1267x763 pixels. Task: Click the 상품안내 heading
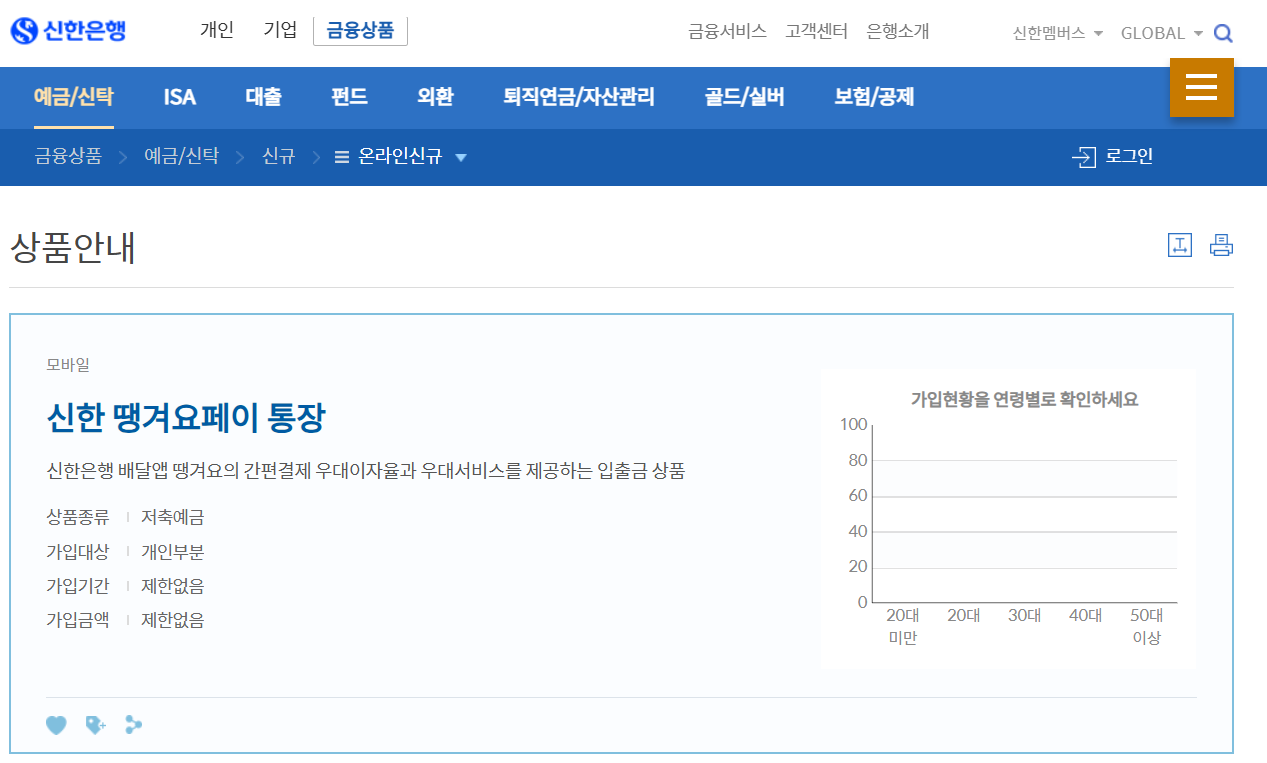[73, 248]
